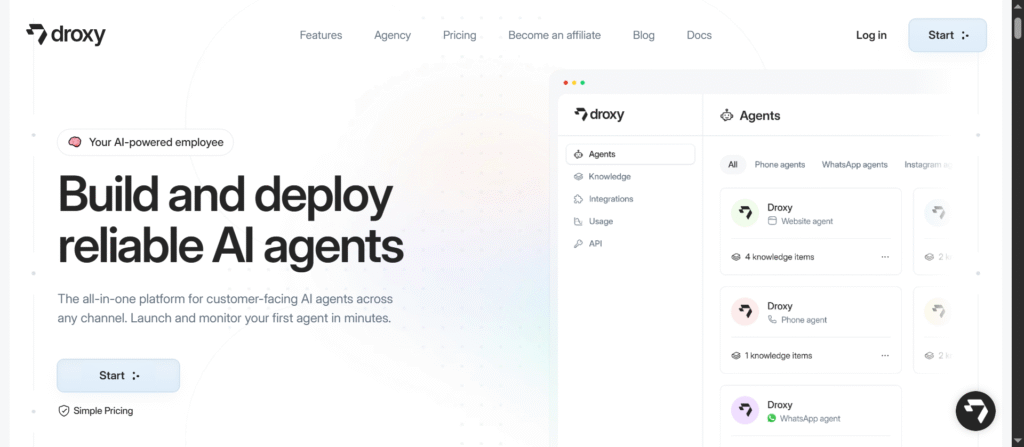The image size is (1024, 447).
Task: Click the Agents robot icon in panel header
Action: [x=727, y=115]
